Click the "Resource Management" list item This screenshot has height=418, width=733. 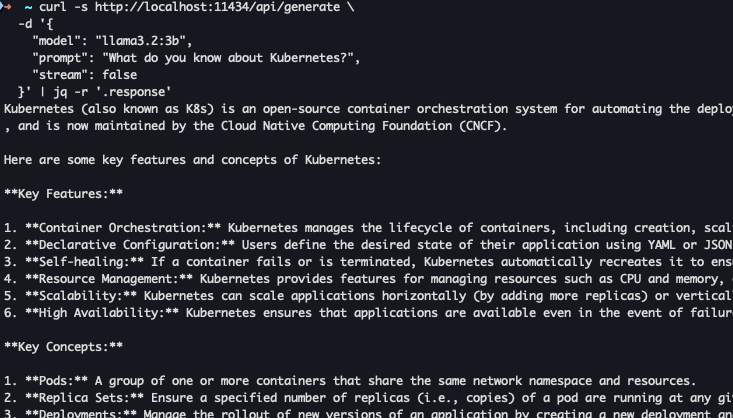pyautogui.click(x=368, y=279)
